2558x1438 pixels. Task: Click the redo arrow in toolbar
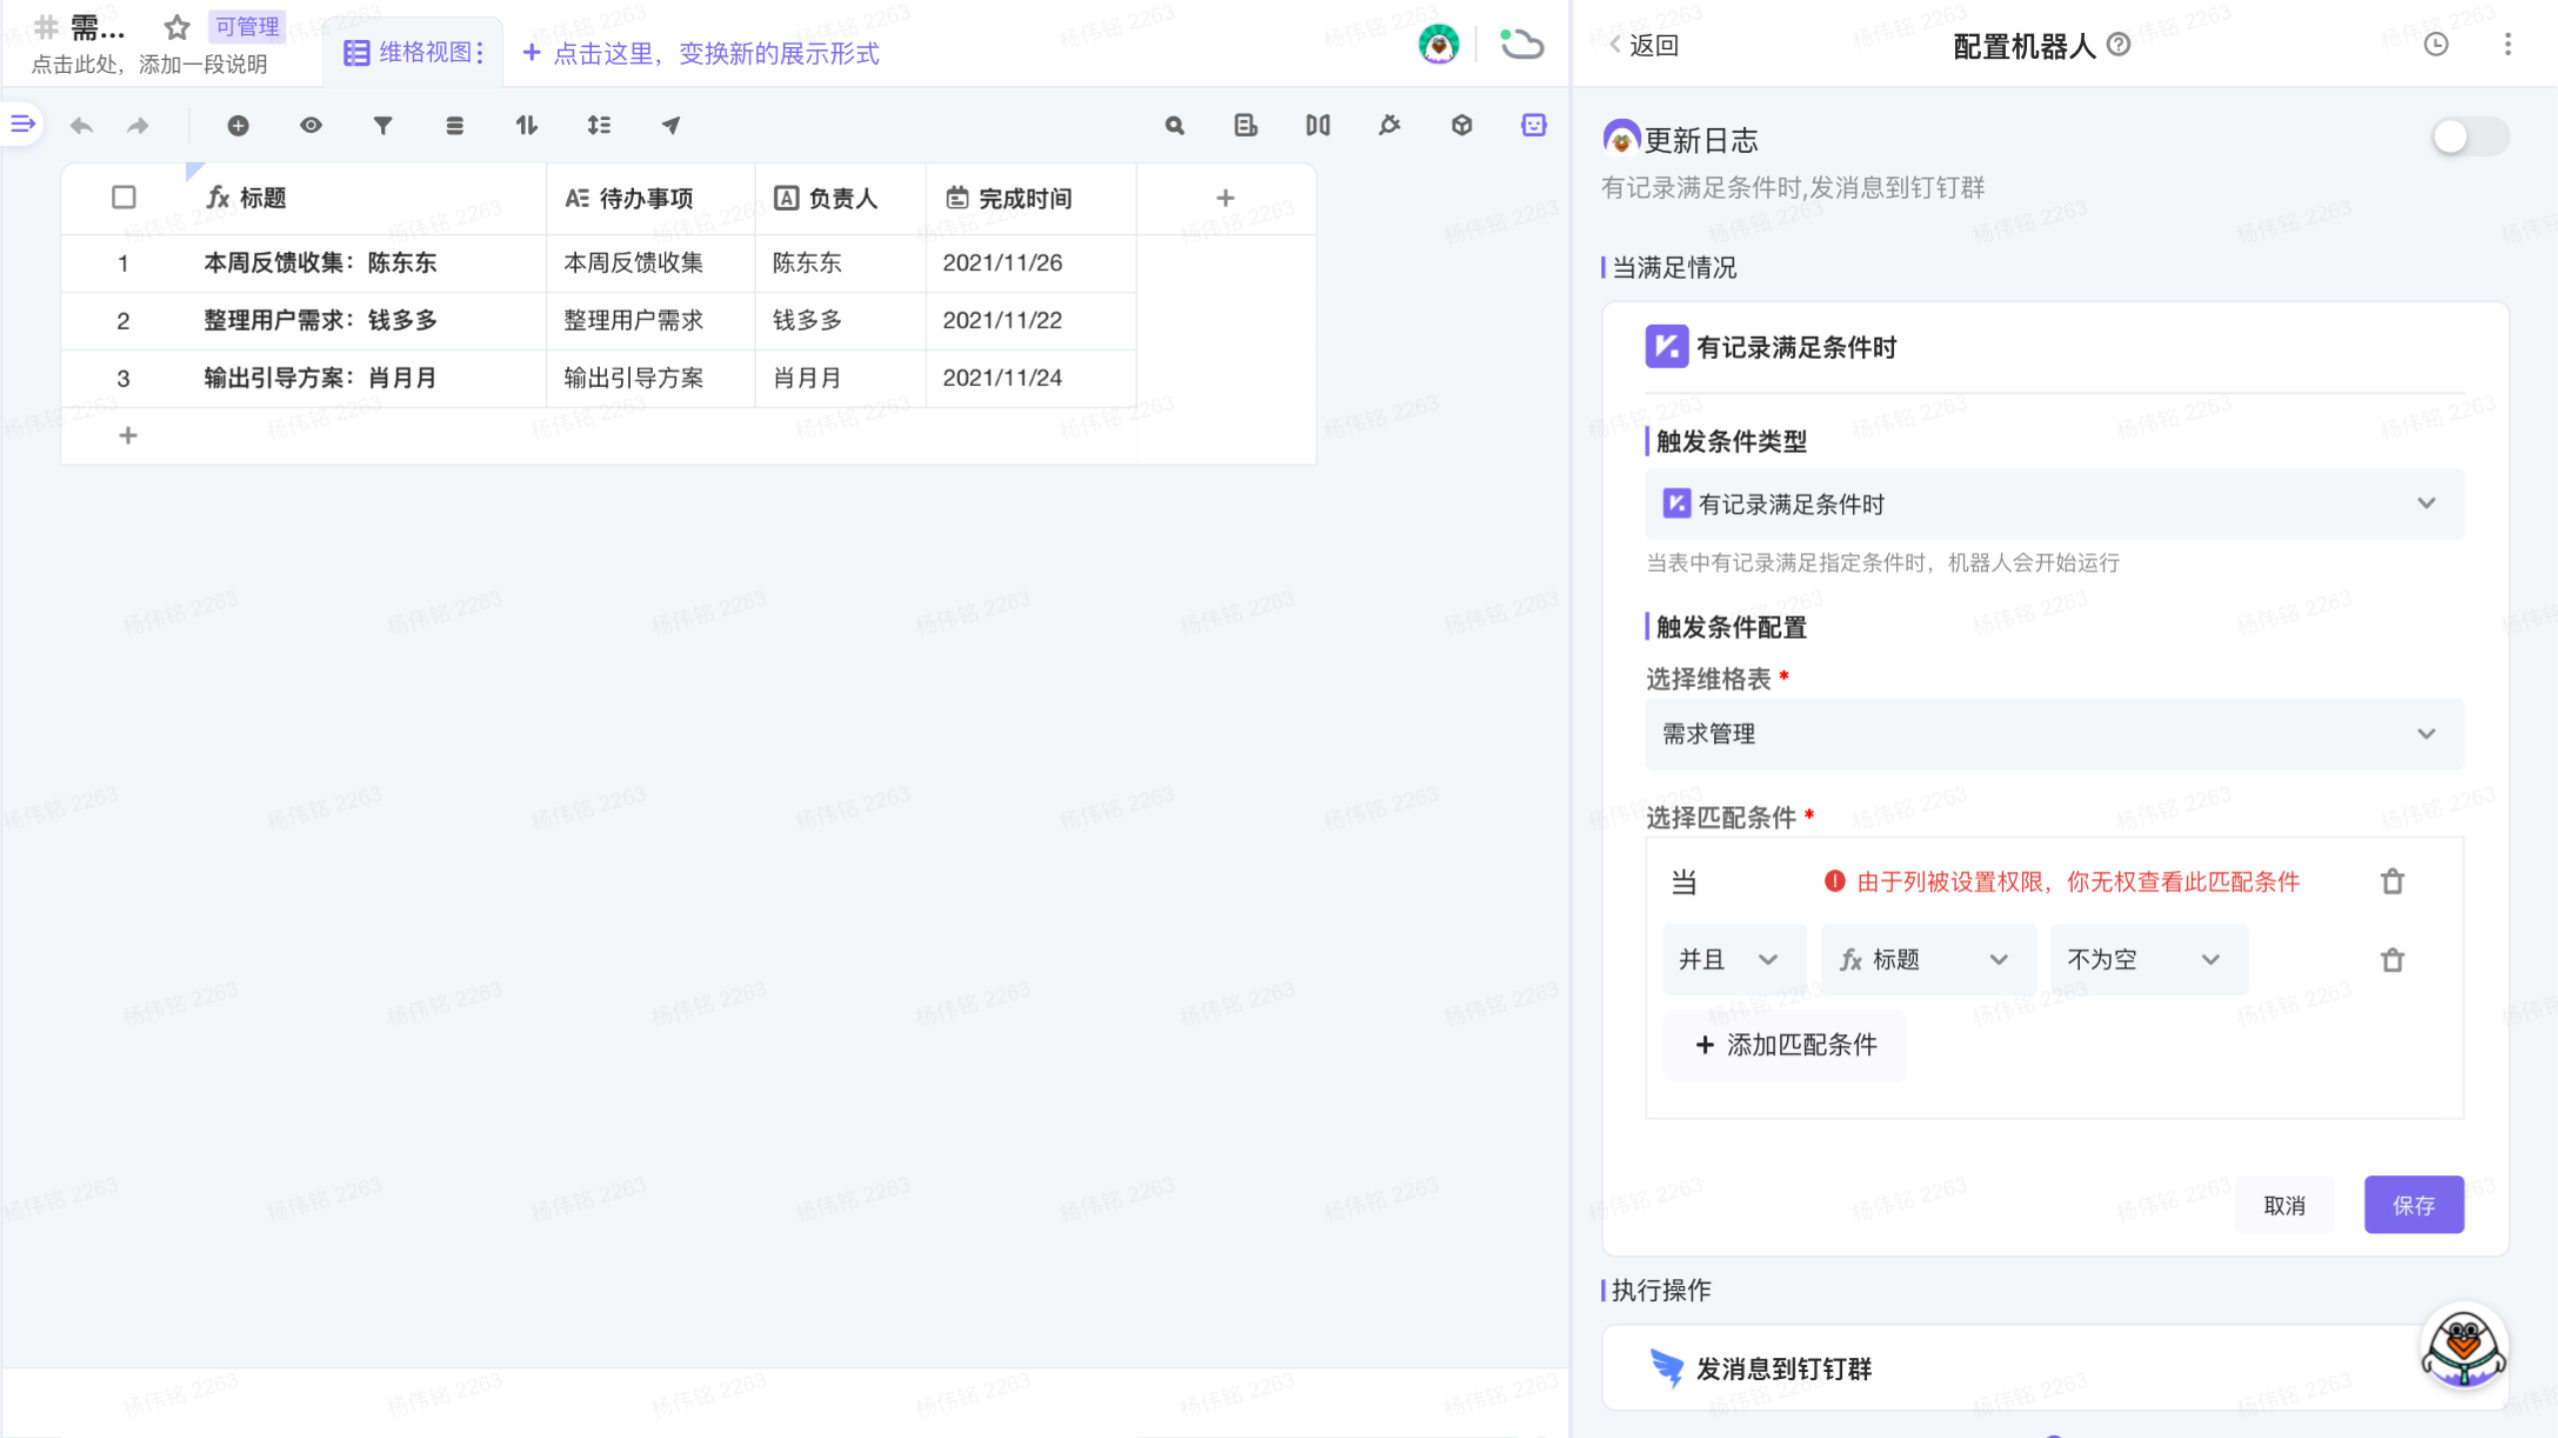(138, 126)
